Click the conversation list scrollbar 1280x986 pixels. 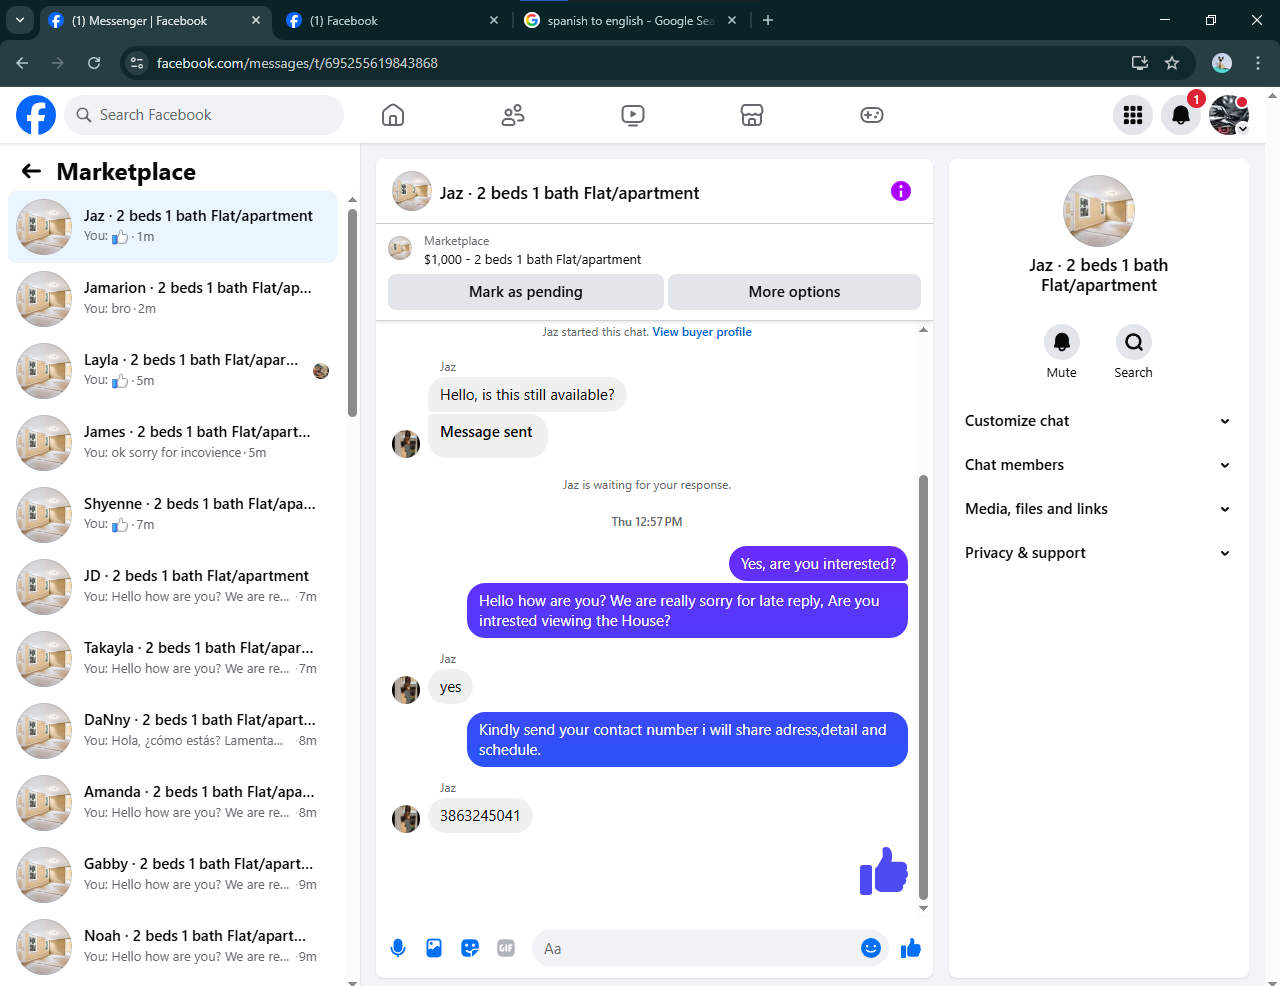[x=352, y=312]
